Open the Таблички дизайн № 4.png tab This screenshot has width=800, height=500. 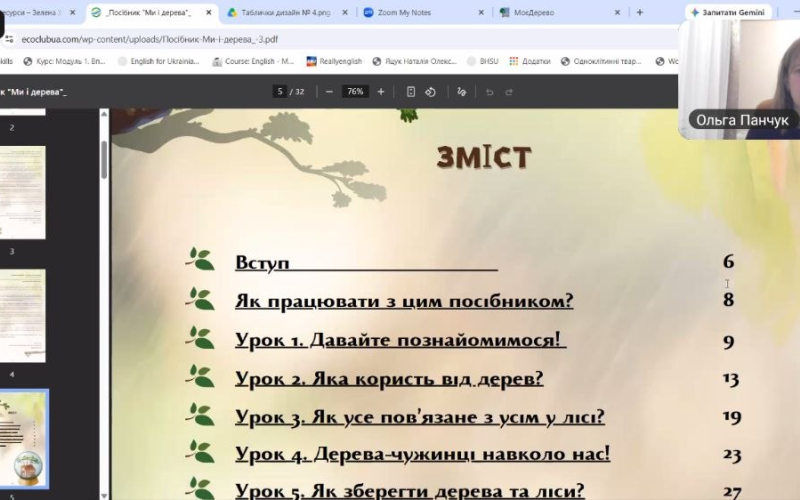tap(286, 12)
